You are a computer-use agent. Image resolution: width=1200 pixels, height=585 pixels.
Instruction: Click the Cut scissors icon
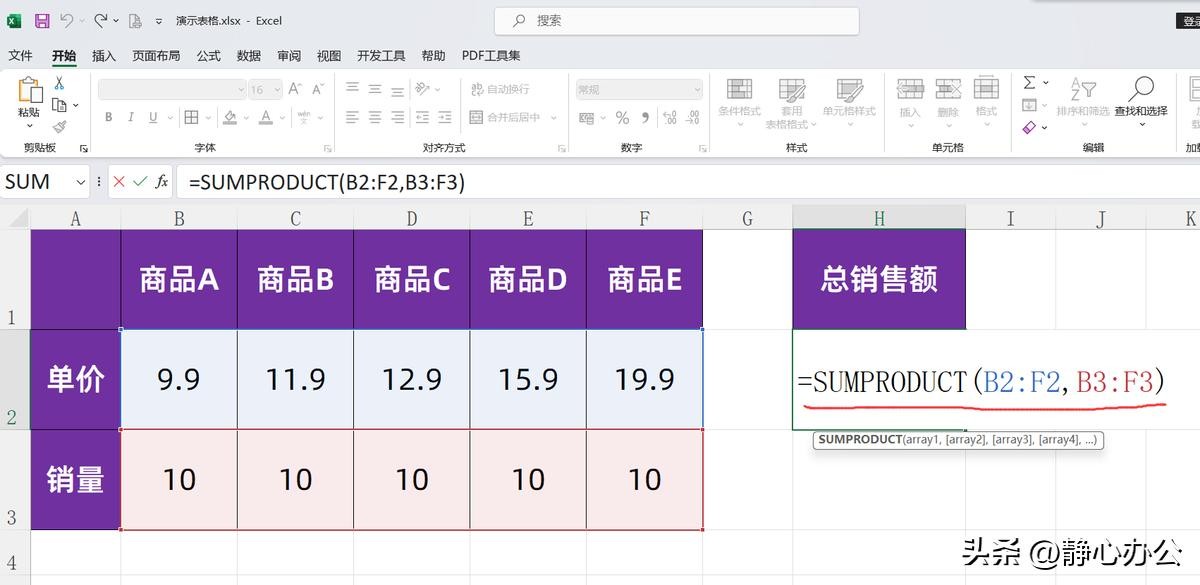[x=60, y=84]
